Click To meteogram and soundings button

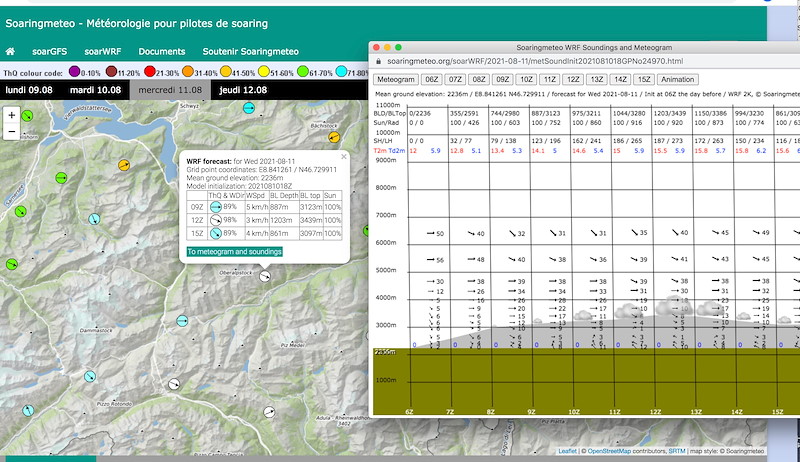[x=234, y=251]
